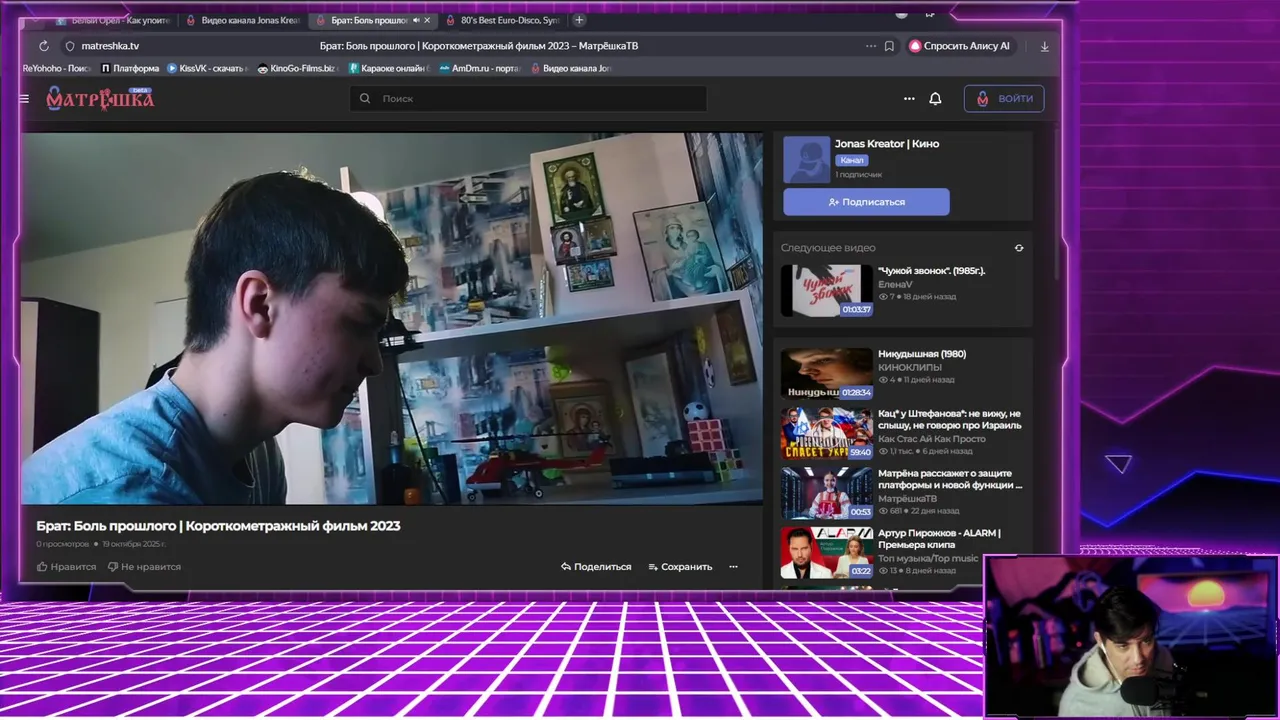Image resolution: width=1280 pixels, height=720 pixels.
Task: Open browser address bar more options
Action: [871, 46]
